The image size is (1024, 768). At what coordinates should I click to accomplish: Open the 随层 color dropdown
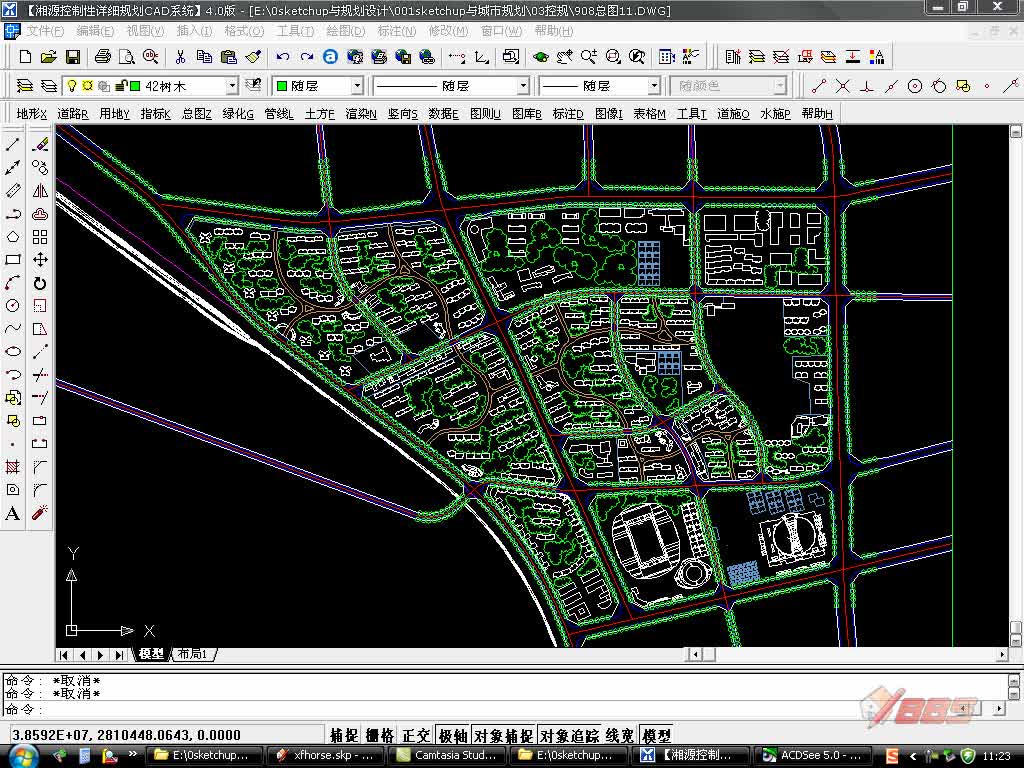355,86
